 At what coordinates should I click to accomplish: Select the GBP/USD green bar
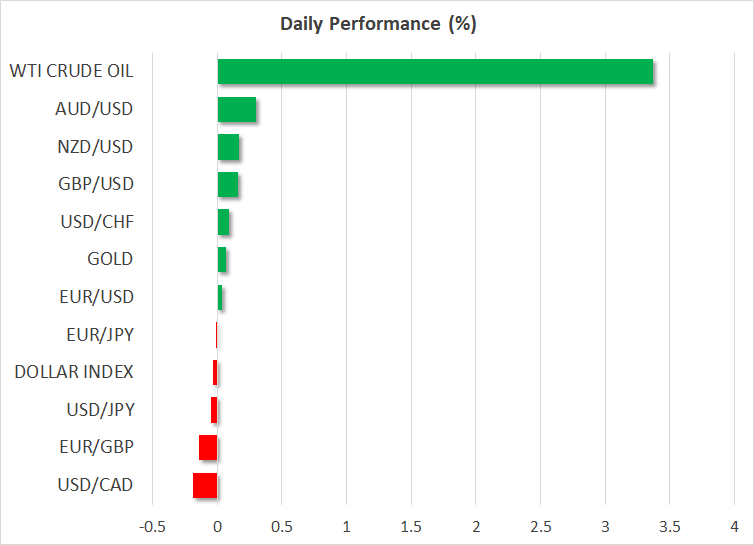tap(228, 185)
